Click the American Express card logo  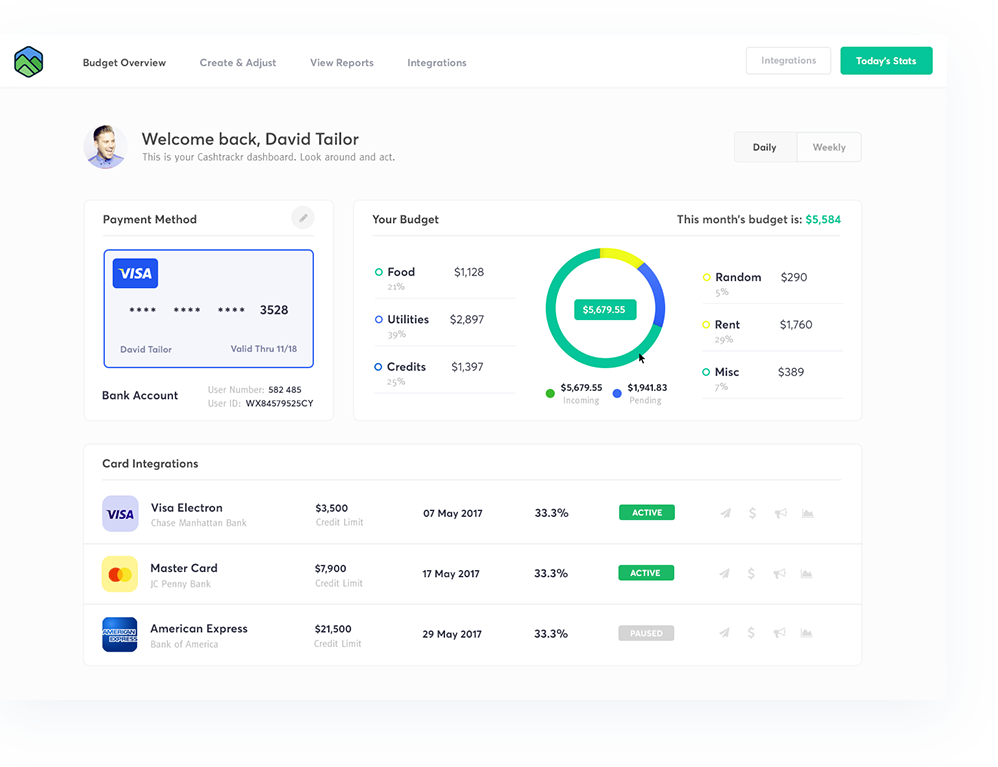(x=120, y=634)
